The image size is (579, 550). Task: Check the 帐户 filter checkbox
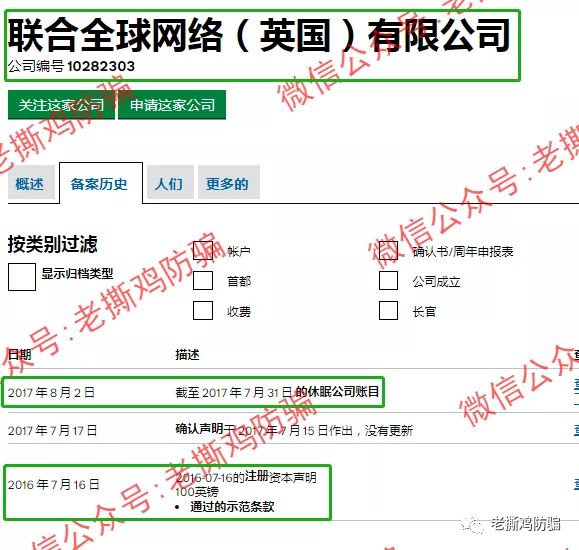coord(203,250)
